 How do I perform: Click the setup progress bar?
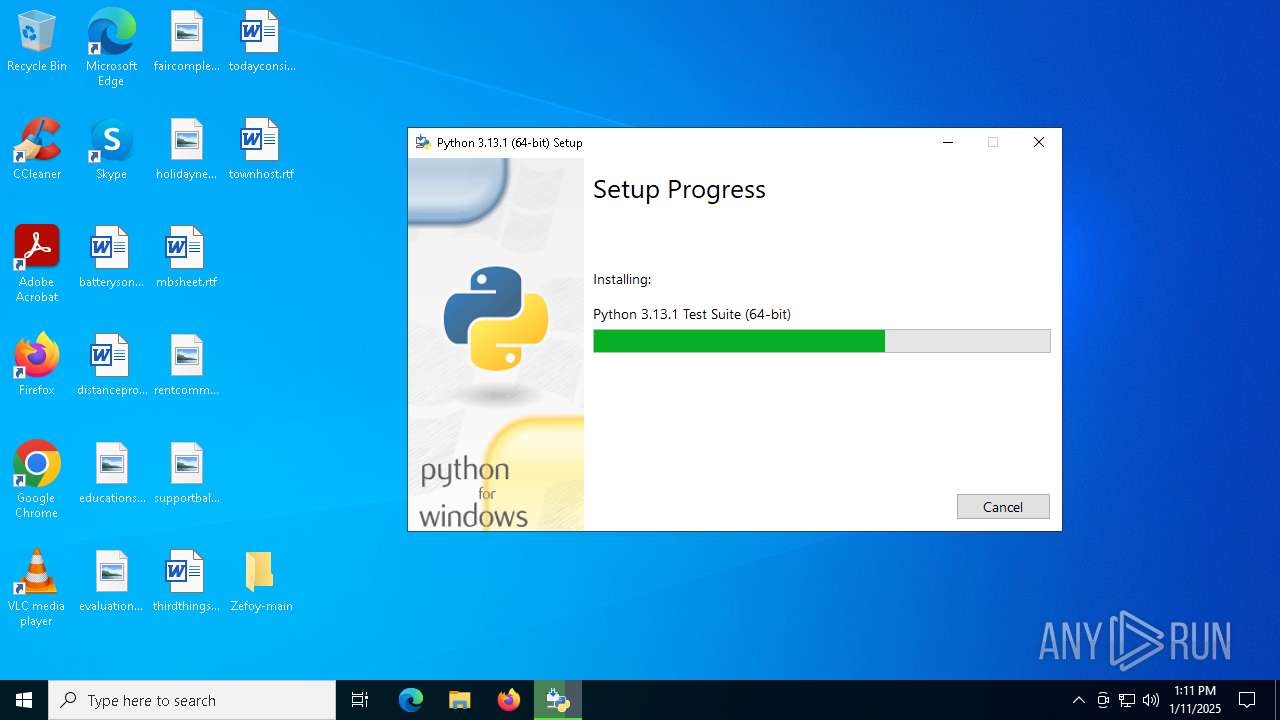822,341
